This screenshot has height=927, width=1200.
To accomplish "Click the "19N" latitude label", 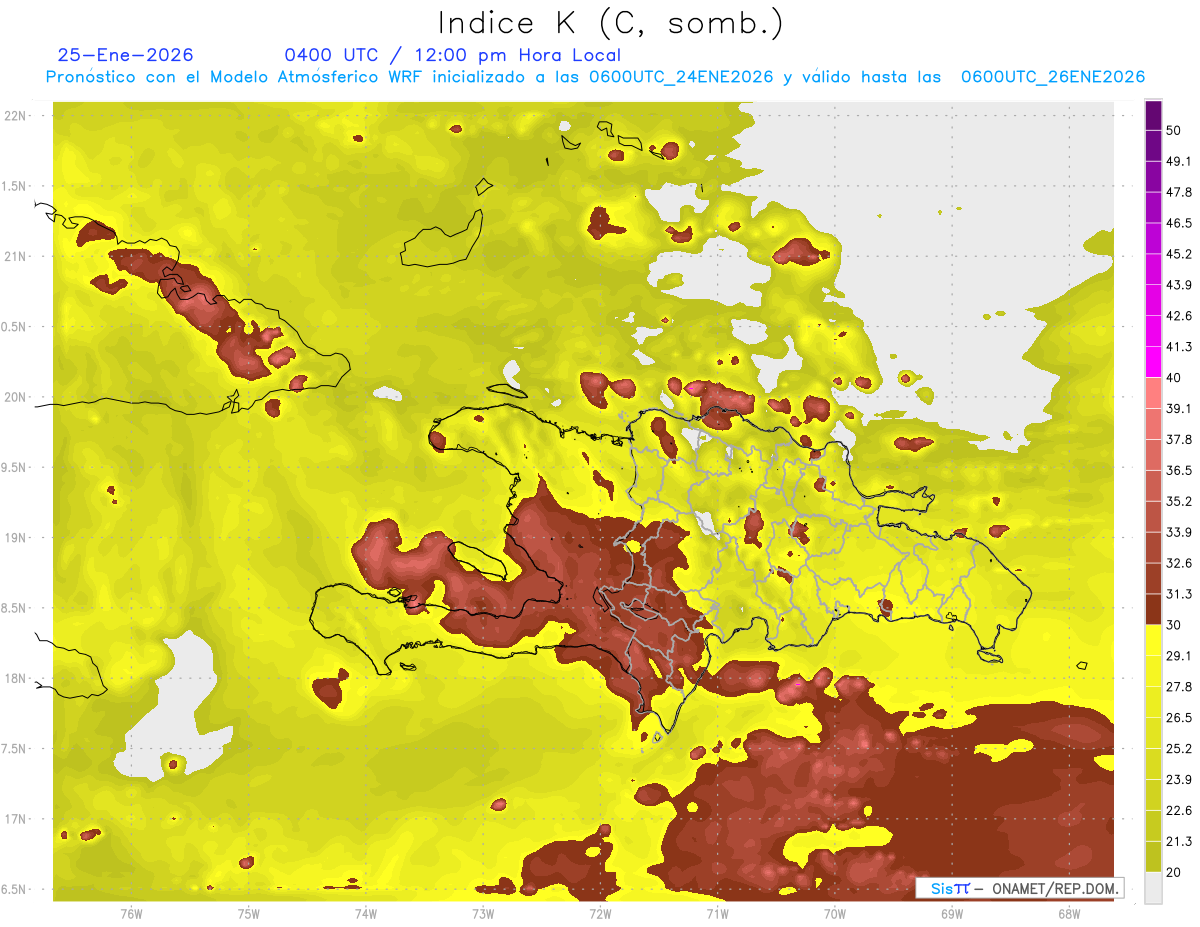I will [x=16, y=537].
